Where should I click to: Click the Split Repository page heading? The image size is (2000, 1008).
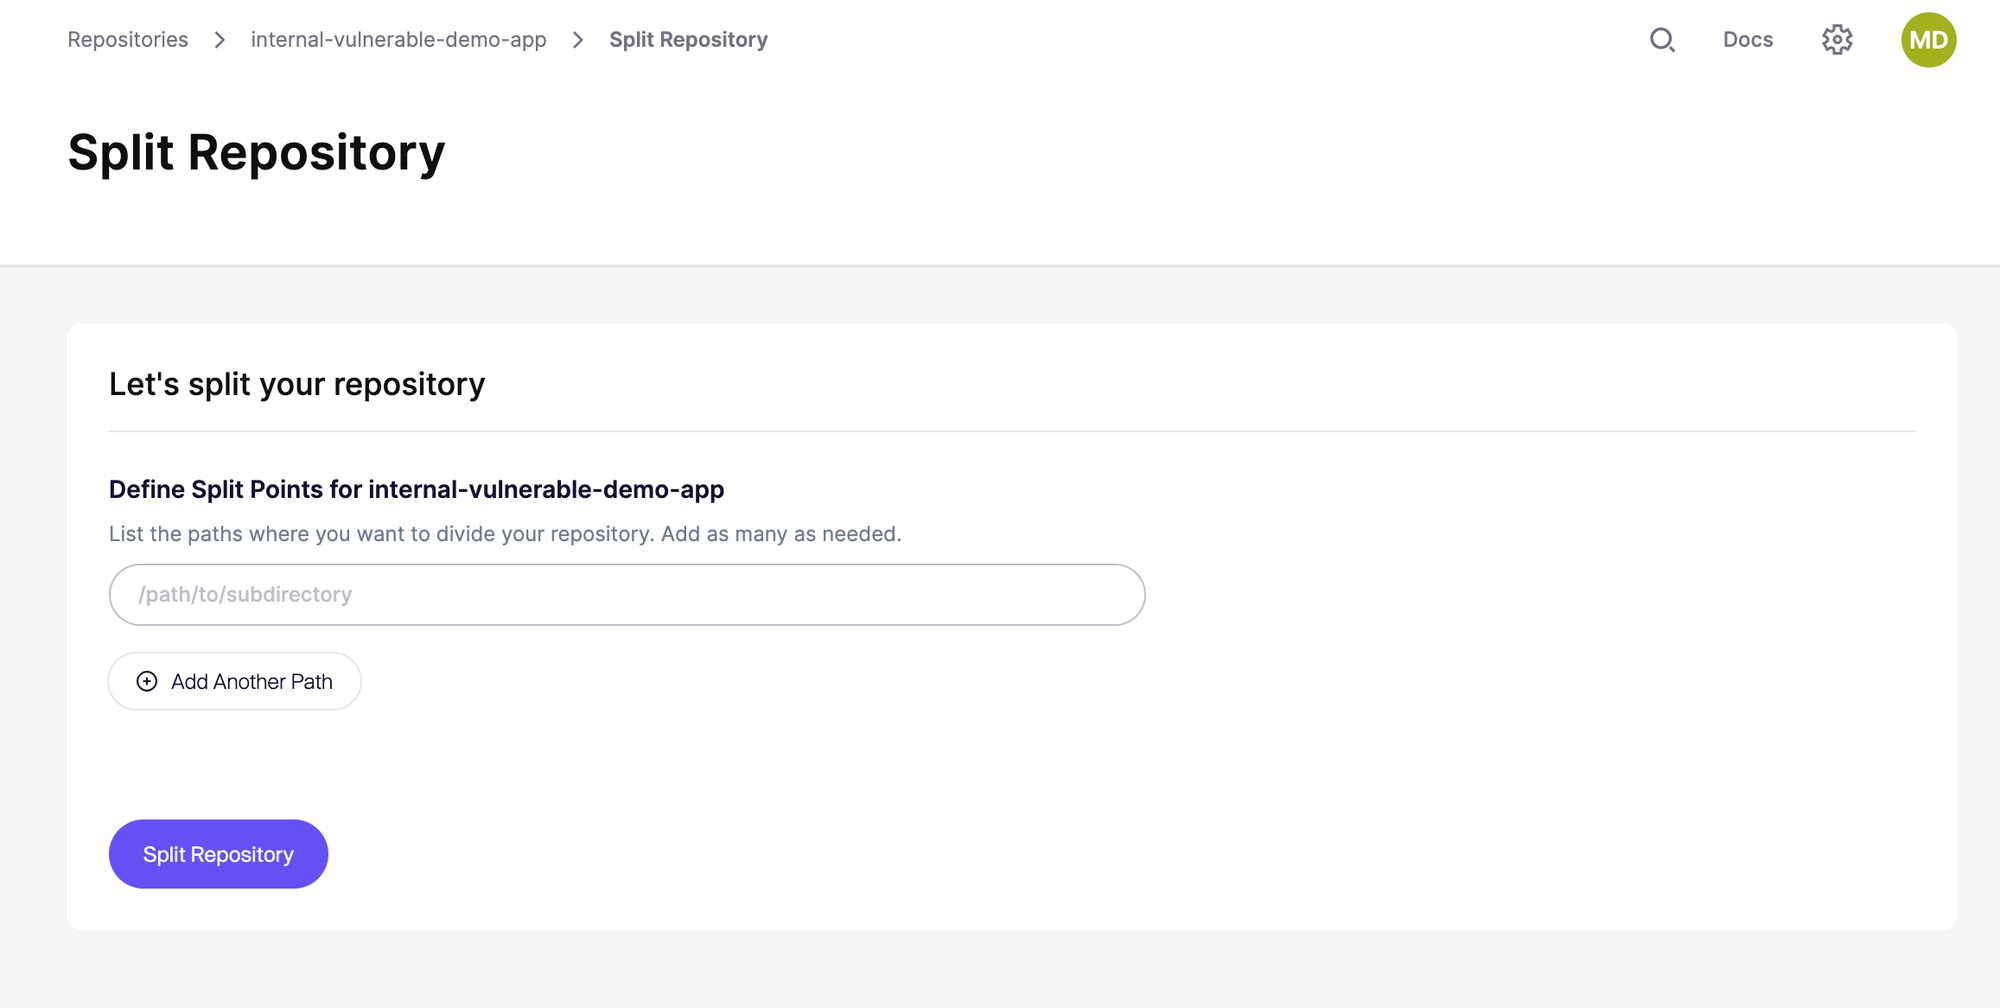pyautogui.click(x=256, y=153)
